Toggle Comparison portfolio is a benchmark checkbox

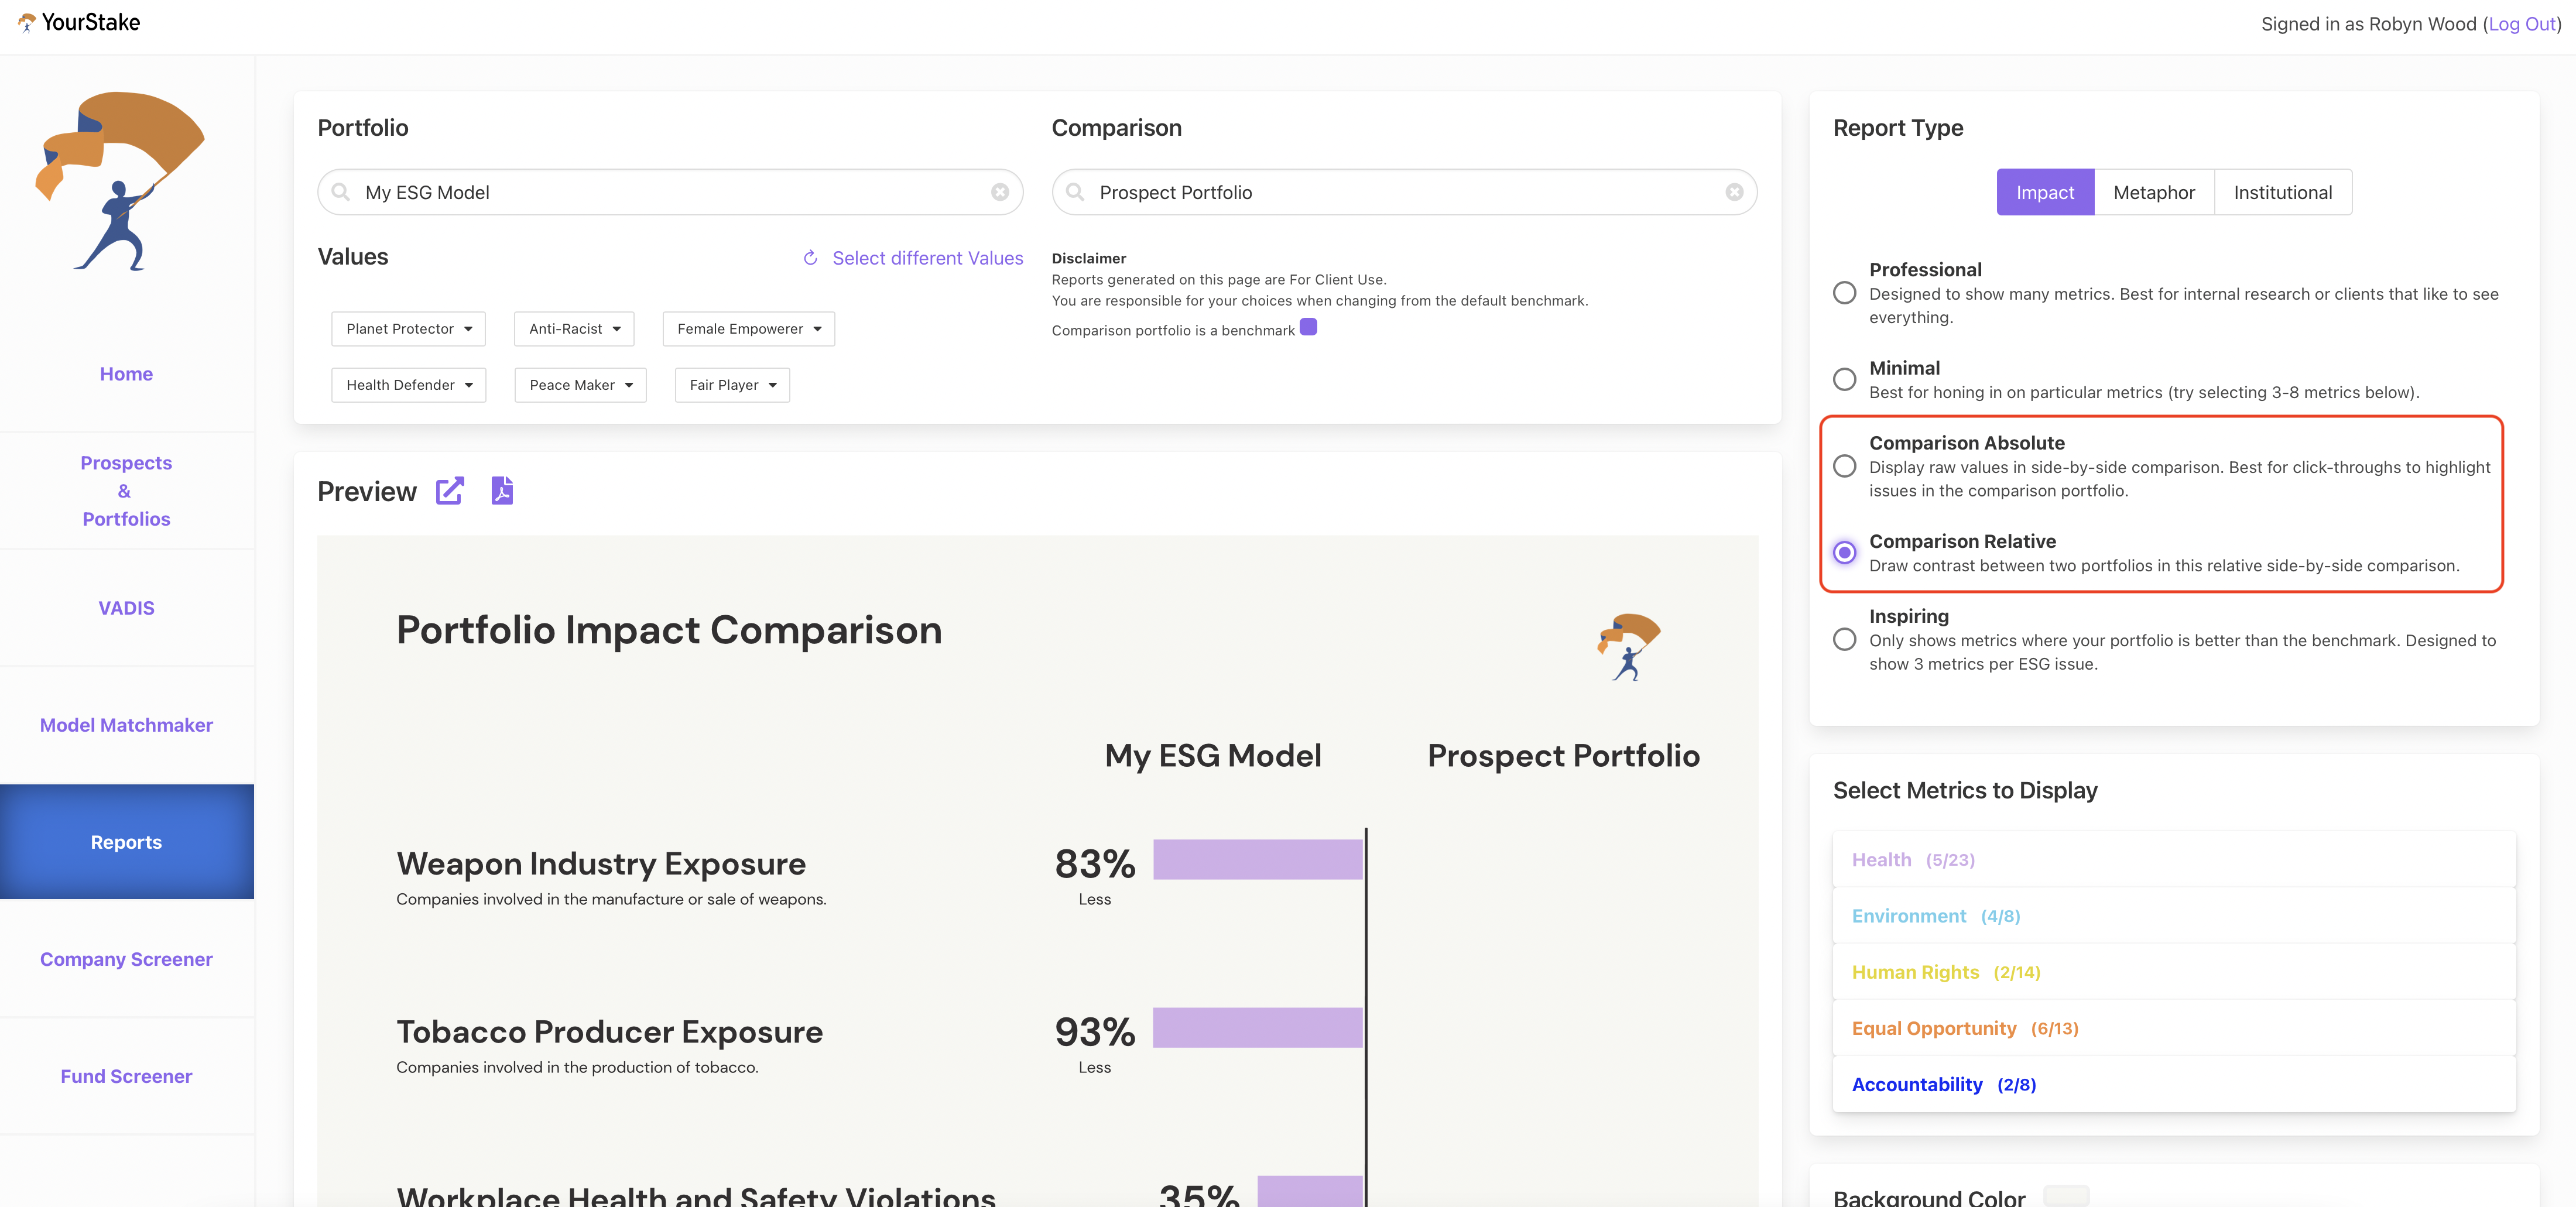pyautogui.click(x=1308, y=328)
